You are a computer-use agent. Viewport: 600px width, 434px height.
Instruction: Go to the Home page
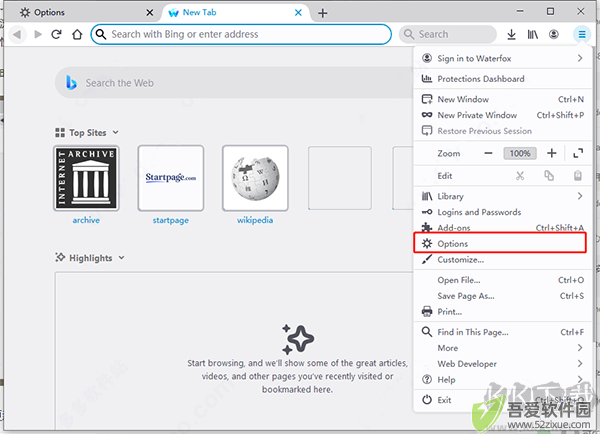(77, 34)
